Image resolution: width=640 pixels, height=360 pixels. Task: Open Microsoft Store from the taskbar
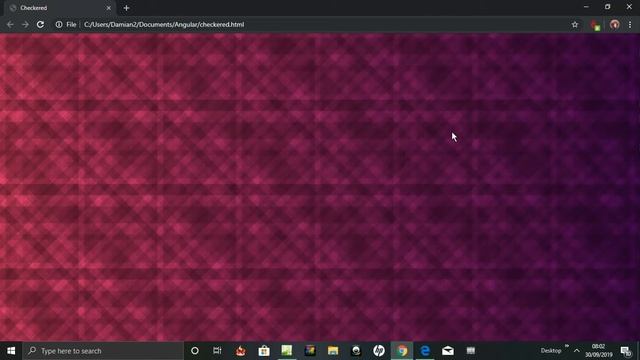tap(264, 351)
